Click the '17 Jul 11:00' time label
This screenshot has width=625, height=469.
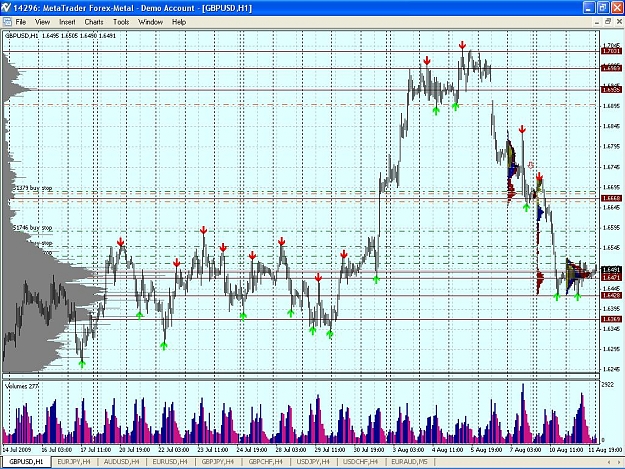click(95, 449)
